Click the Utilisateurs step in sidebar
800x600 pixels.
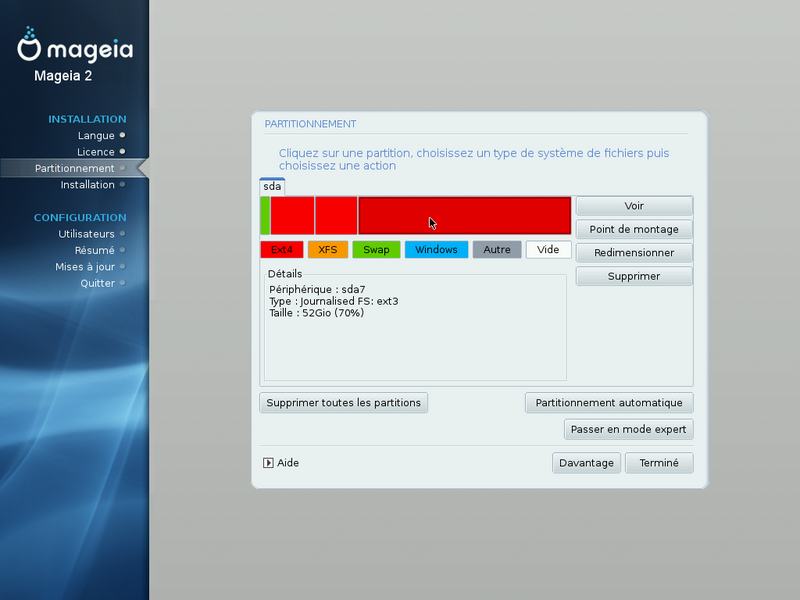pyautogui.click(x=86, y=234)
